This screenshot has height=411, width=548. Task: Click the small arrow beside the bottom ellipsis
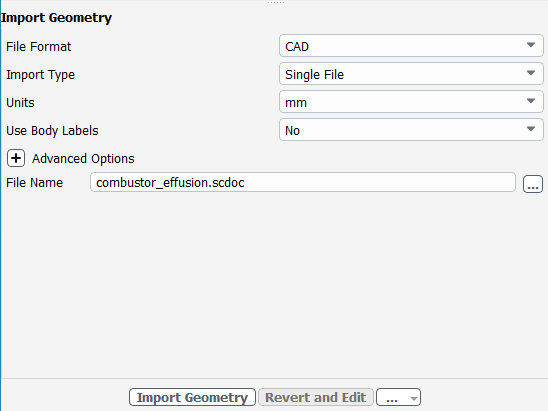(413, 398)
